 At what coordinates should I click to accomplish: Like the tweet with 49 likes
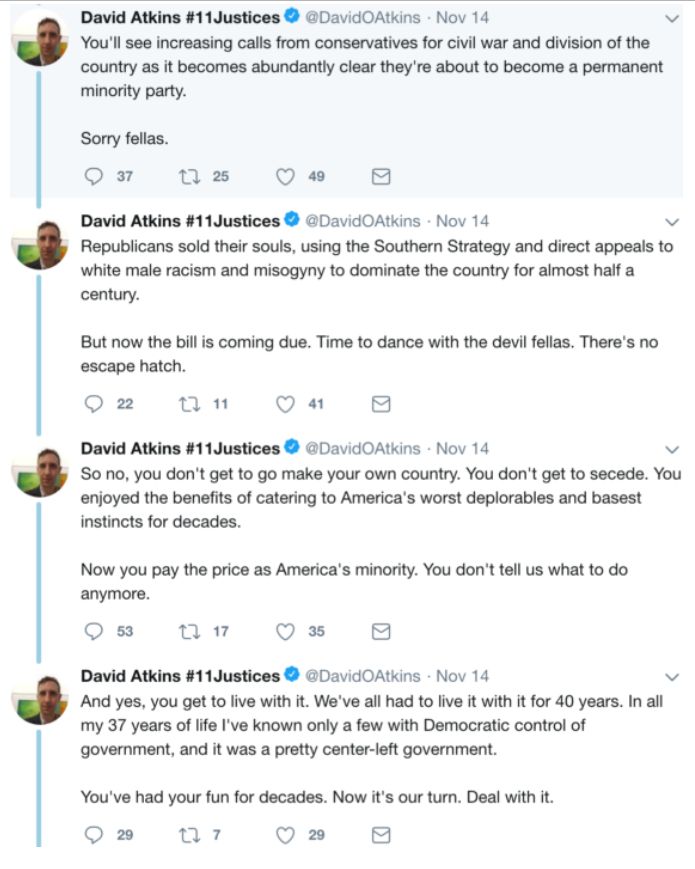click(x=285, y=176)
